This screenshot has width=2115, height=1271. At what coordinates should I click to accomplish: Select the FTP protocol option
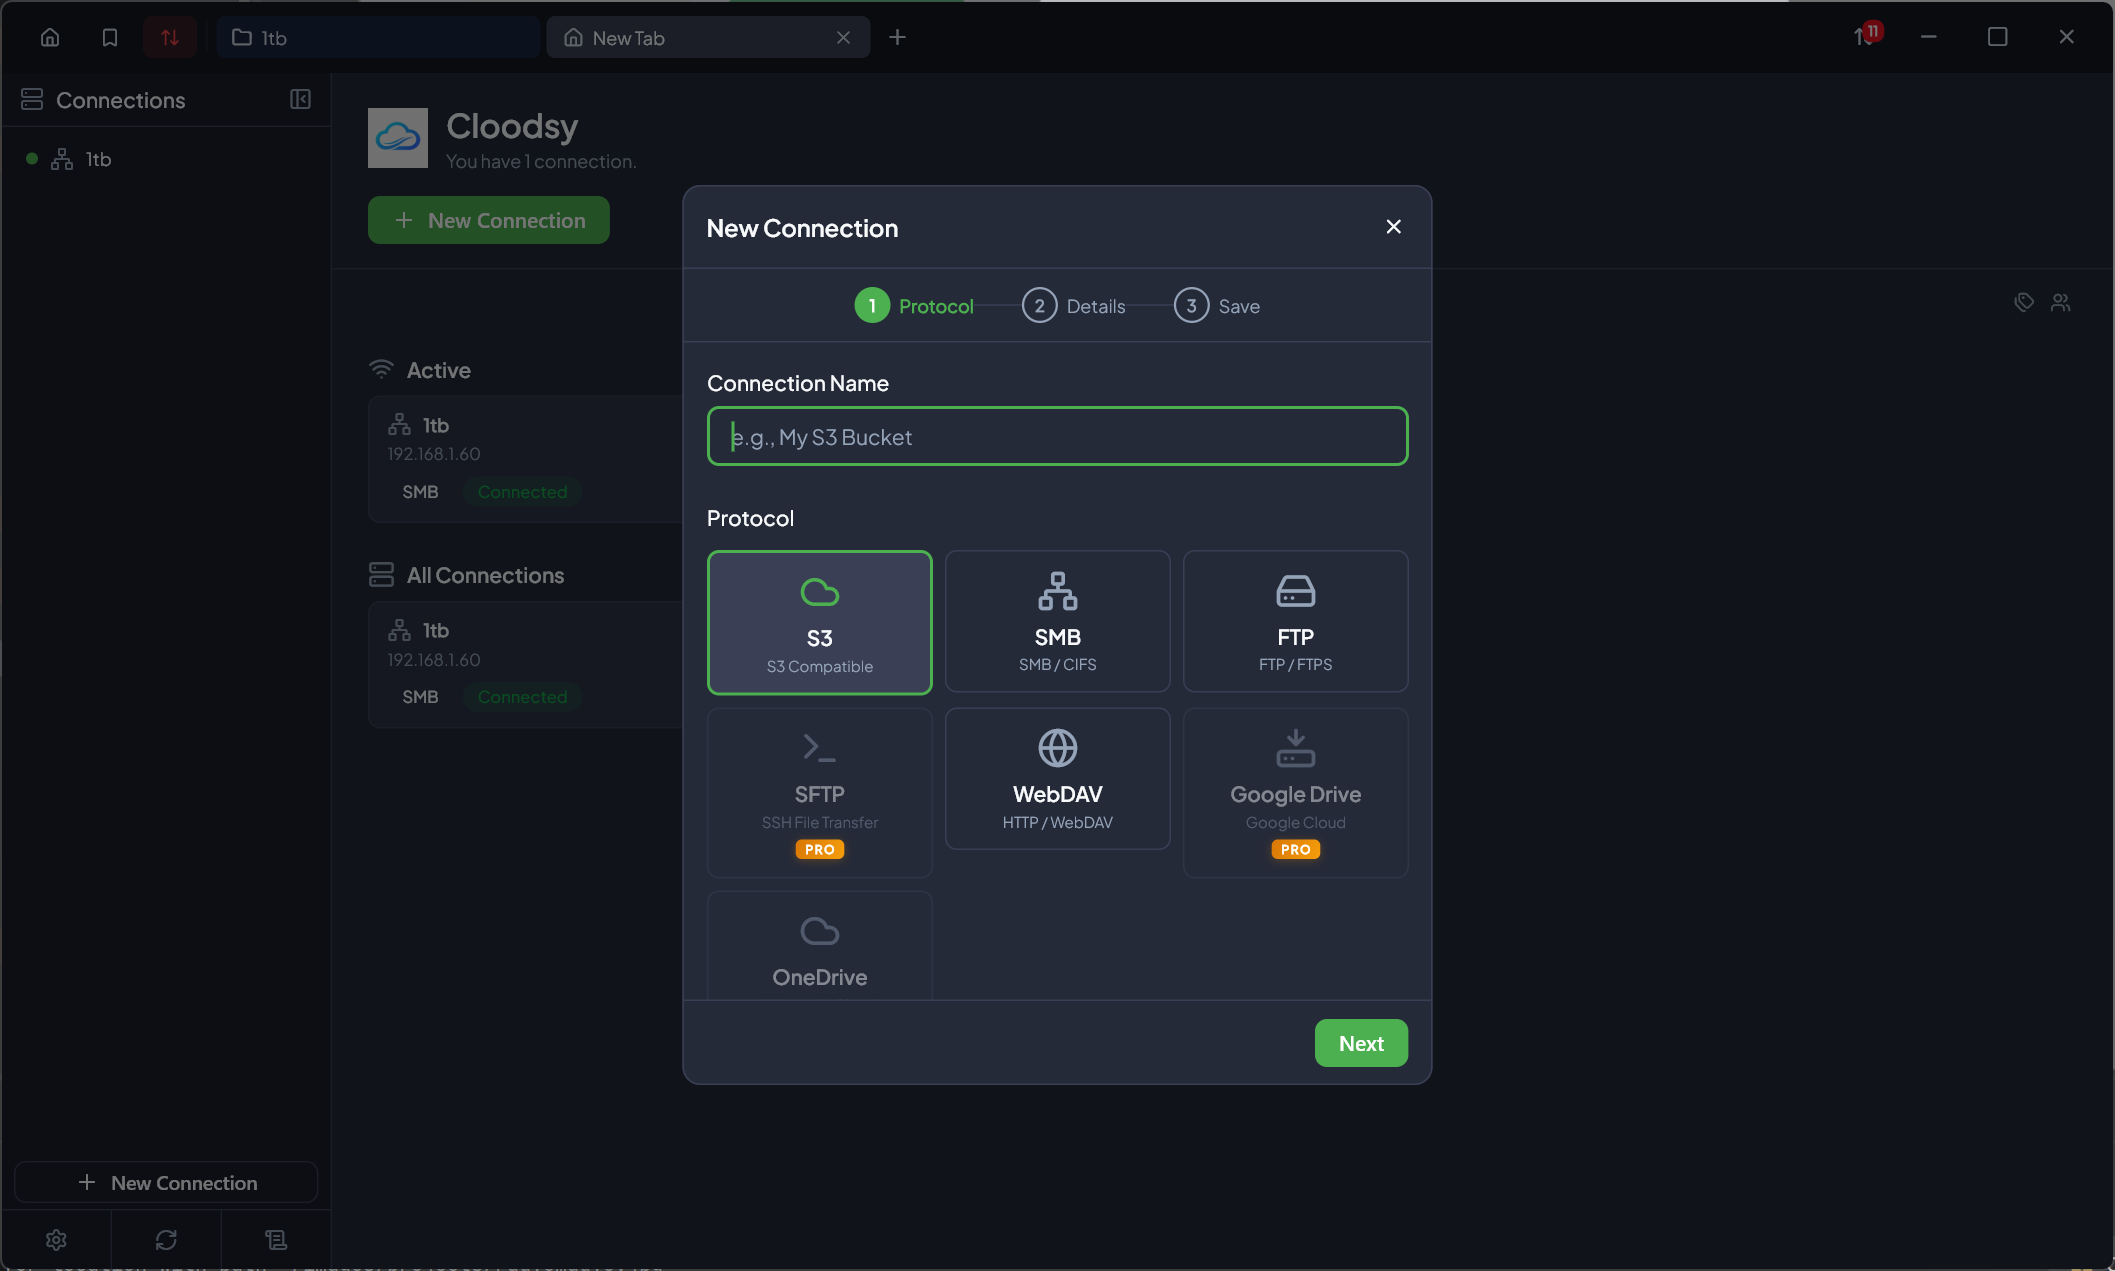[x=1295, y=620]
